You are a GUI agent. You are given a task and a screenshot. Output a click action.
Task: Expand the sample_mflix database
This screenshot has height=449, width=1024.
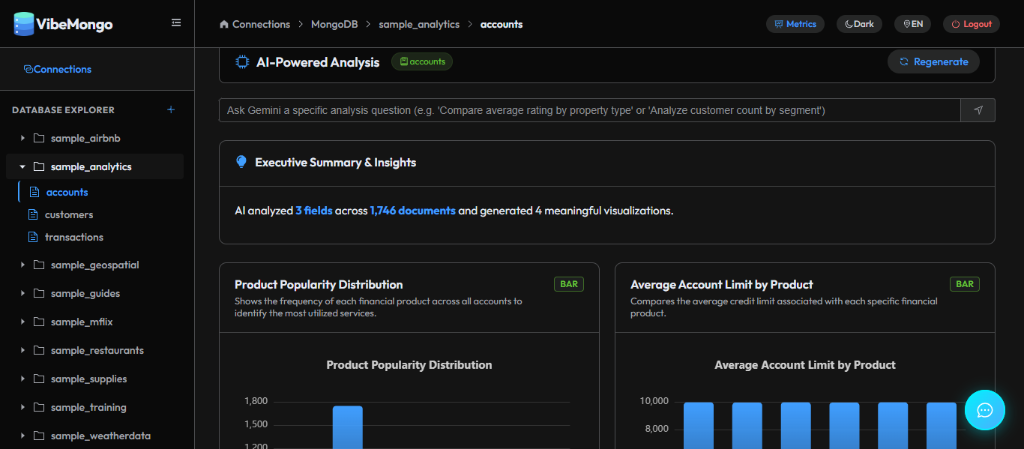pyautogui.click(x=23, y=322)
